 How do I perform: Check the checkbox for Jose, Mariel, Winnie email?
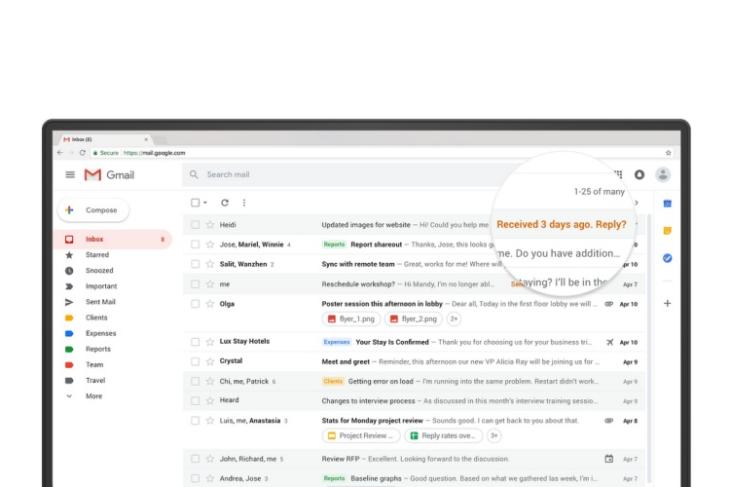point(196,244)
